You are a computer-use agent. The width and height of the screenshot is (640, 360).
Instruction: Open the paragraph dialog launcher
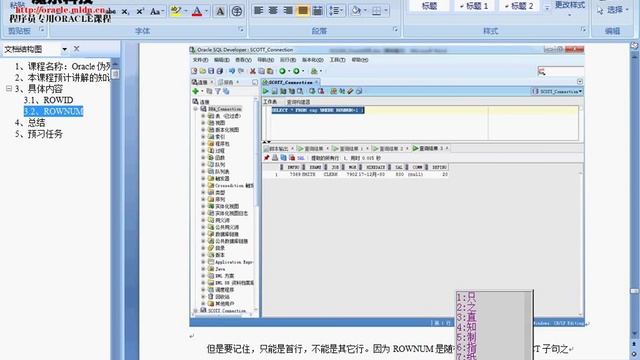click(x=395, y=29)
